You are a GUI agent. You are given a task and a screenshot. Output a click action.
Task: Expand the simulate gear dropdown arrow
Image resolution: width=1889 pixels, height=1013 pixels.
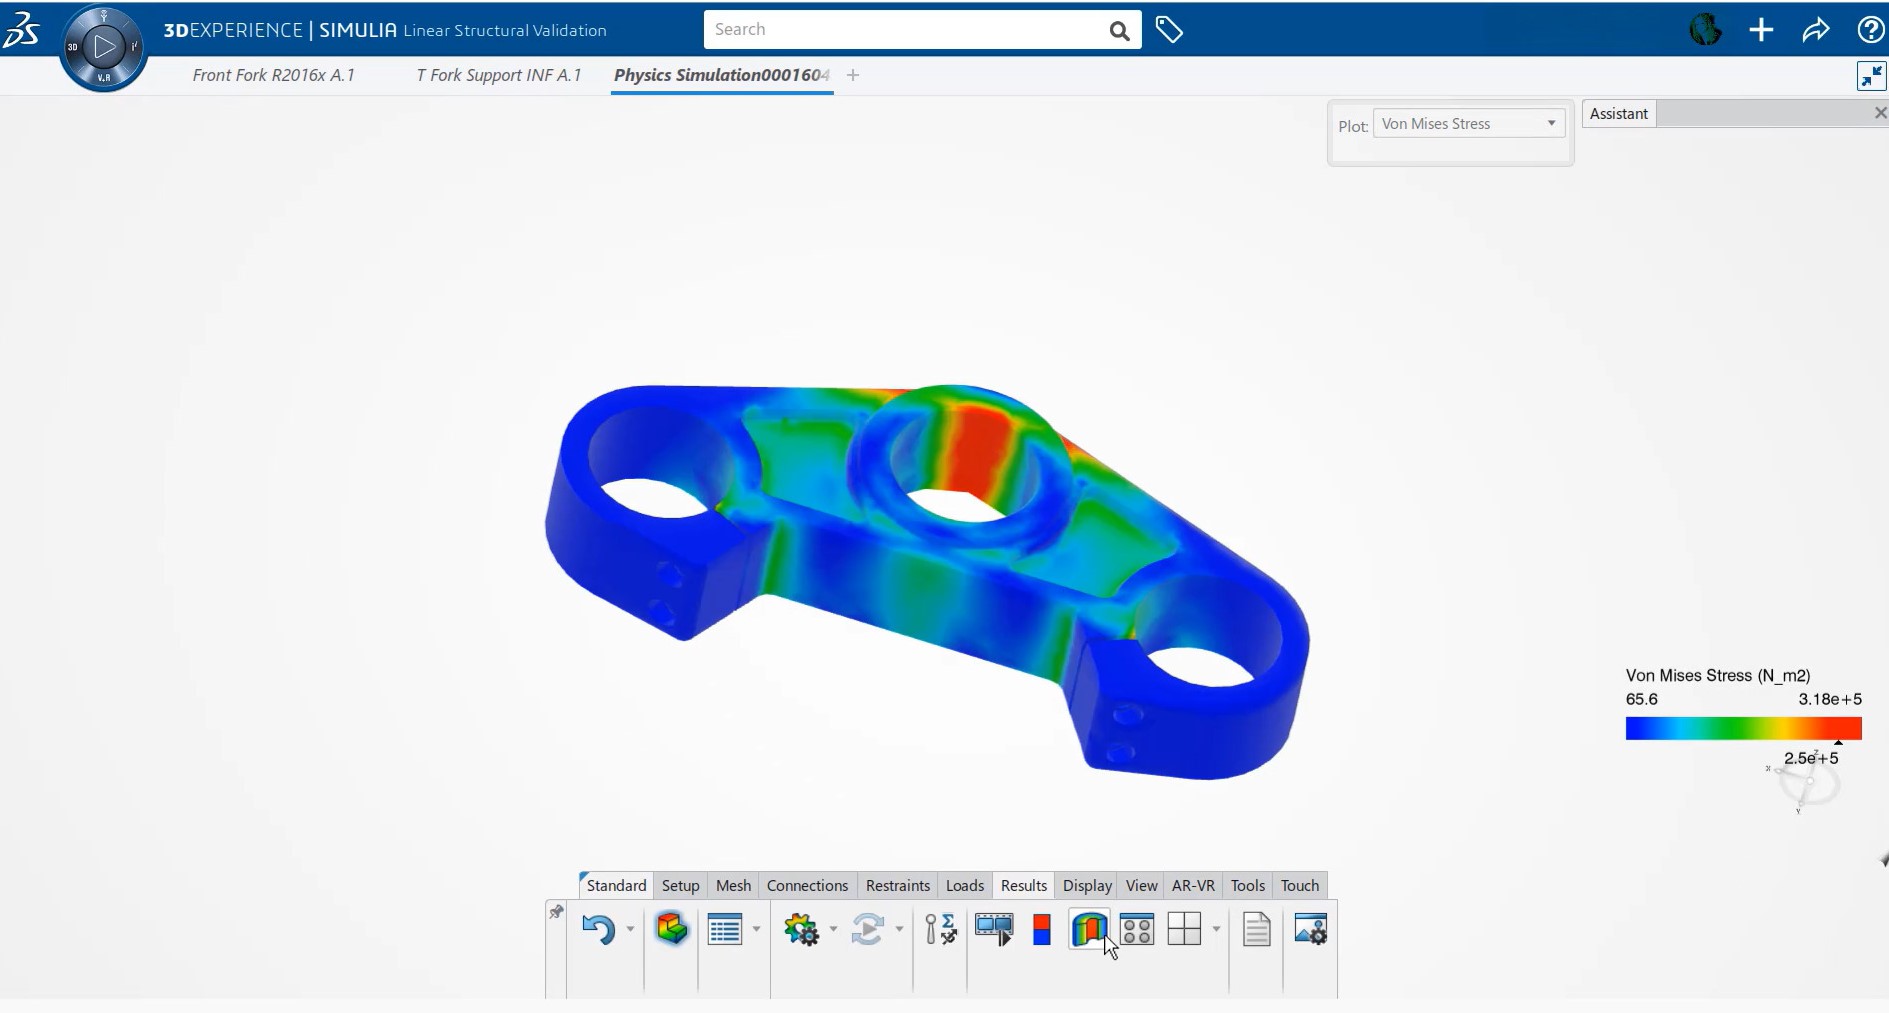point(833,929)
